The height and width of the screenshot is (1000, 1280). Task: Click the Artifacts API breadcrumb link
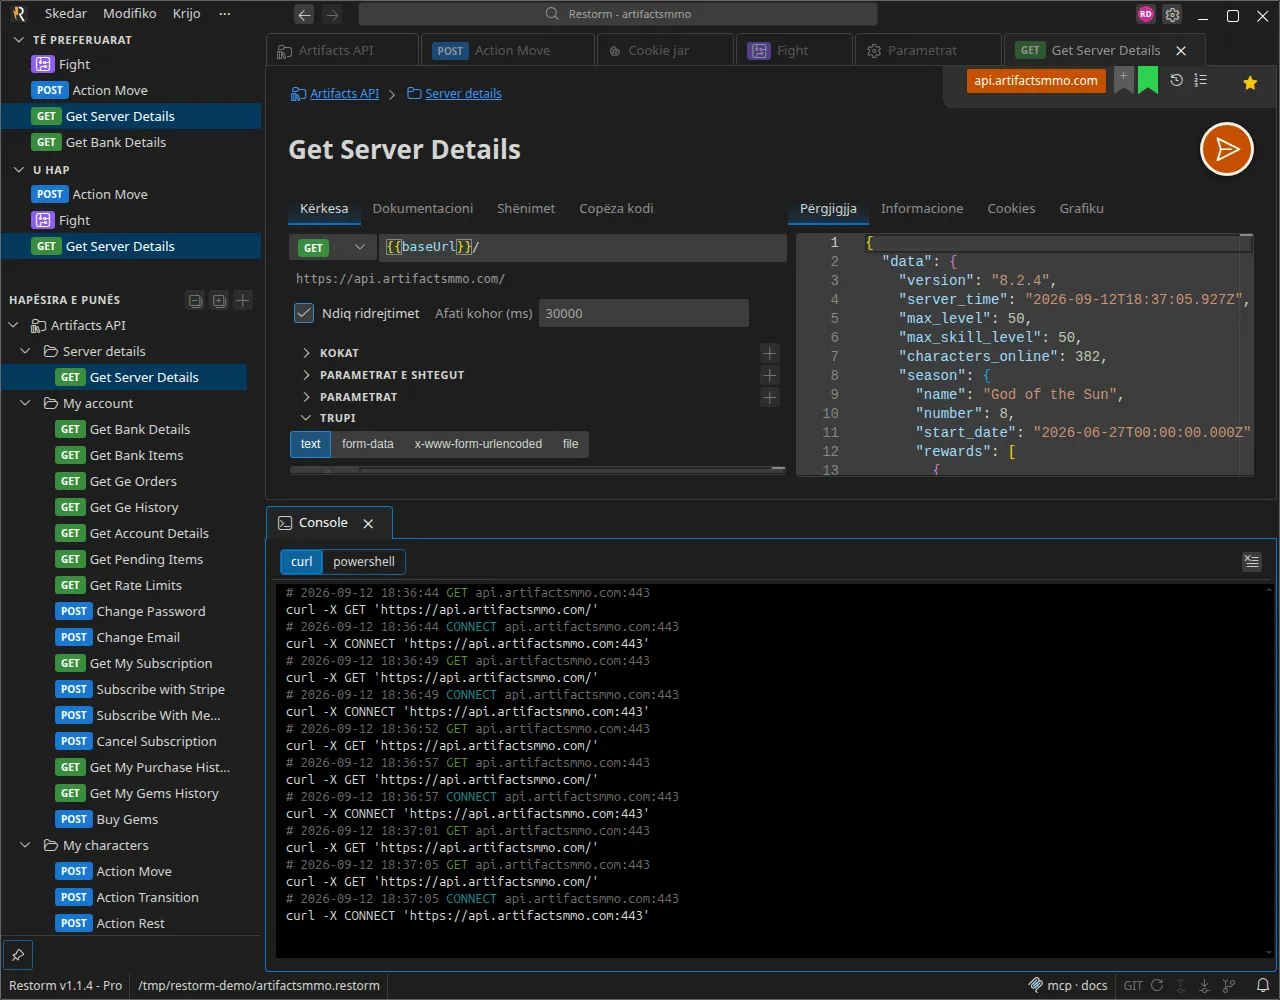[x=344, y=93]
